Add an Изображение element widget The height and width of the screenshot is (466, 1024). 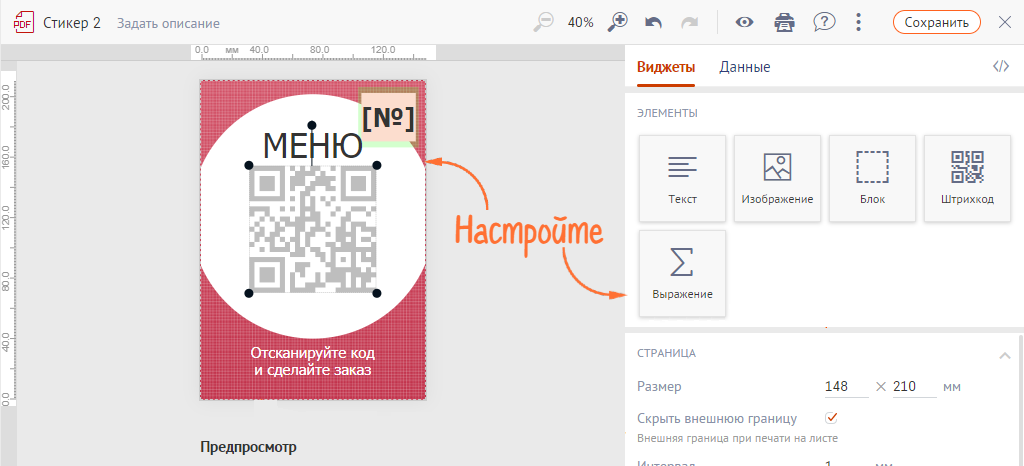(x=777, y=178)
